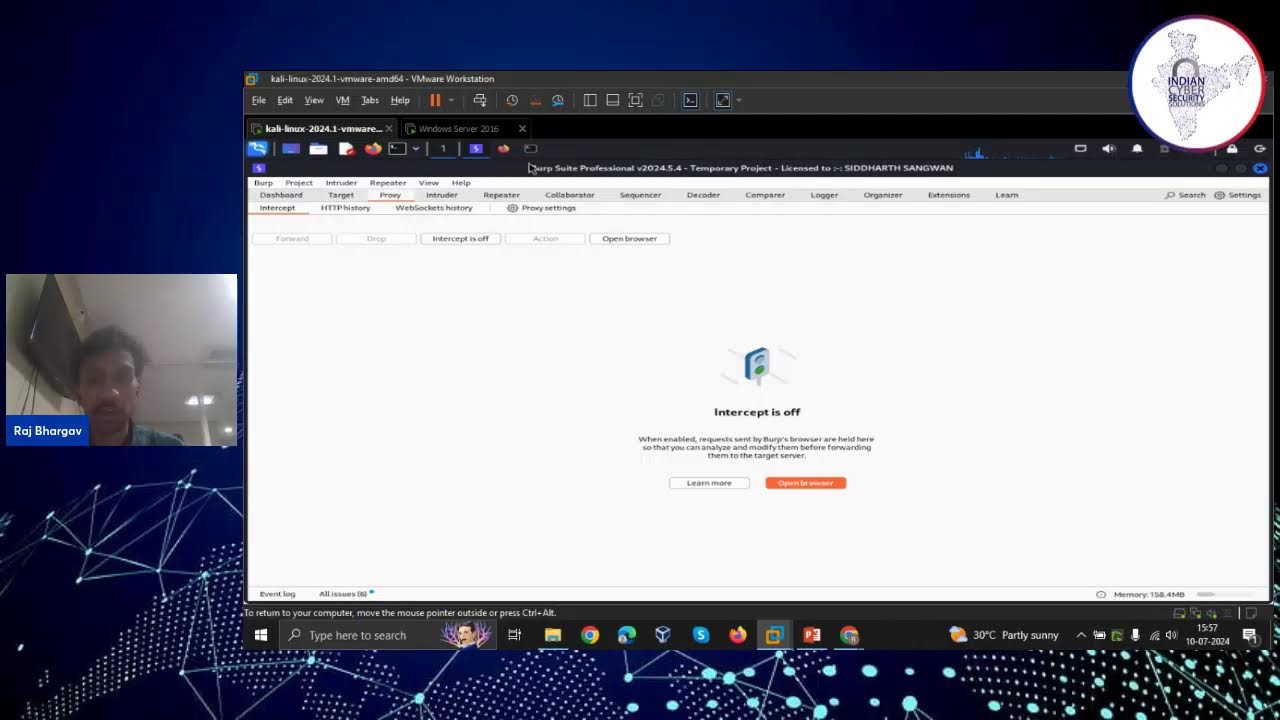Screen dimensions: 1280x720
Task: Click the Kali volume speaker icon
Action: pyautogui.click(x=1108, y=148)
